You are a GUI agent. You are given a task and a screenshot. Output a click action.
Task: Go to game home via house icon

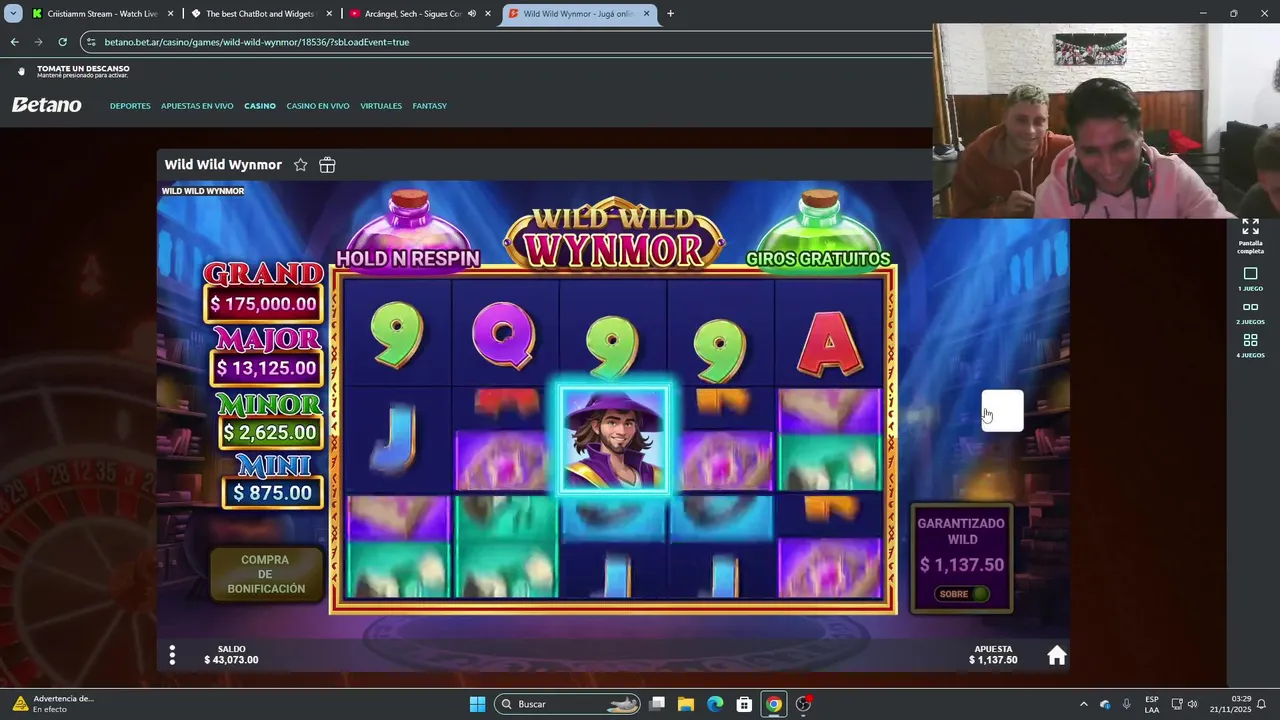pos(1056,656)
